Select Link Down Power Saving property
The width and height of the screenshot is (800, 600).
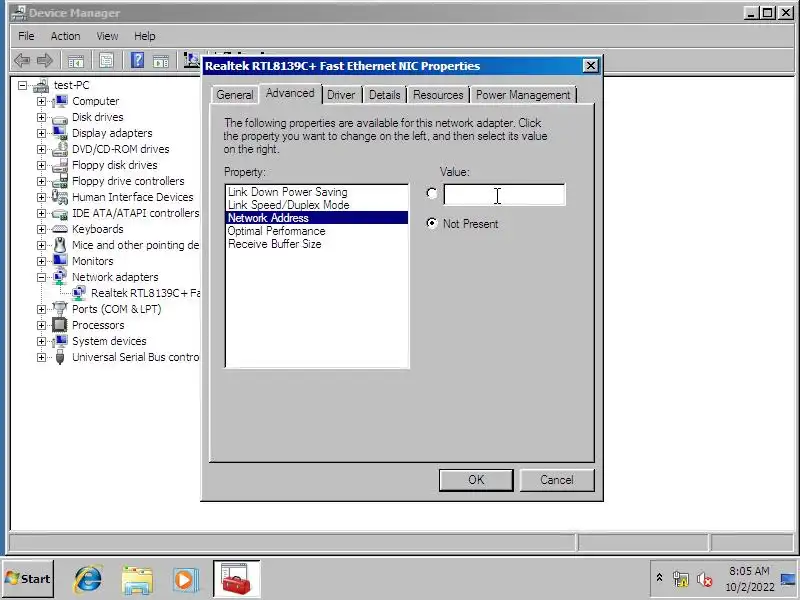[316, 192]
